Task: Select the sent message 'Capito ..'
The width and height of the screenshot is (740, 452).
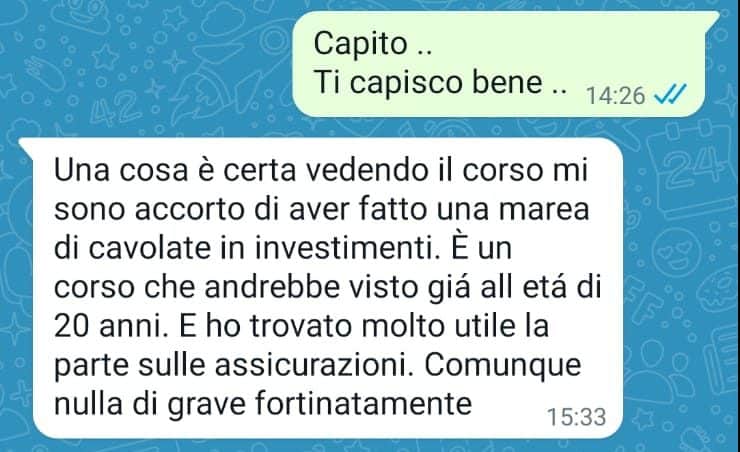Action: click(373, 44)
